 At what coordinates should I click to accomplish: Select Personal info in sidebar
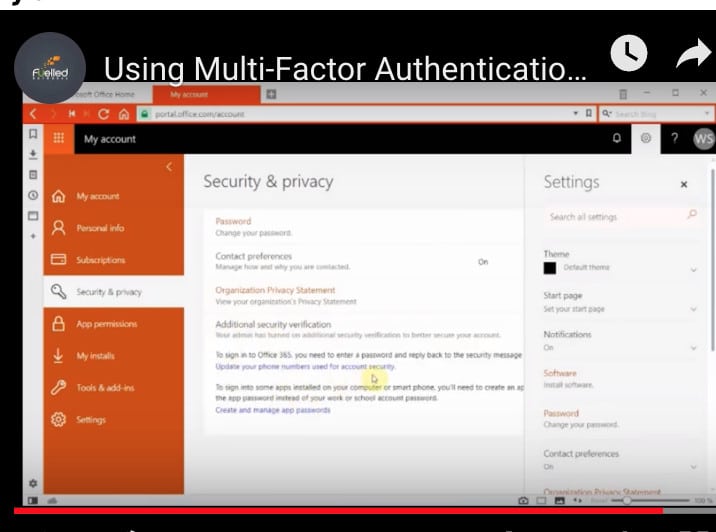(x=114, y=228)
